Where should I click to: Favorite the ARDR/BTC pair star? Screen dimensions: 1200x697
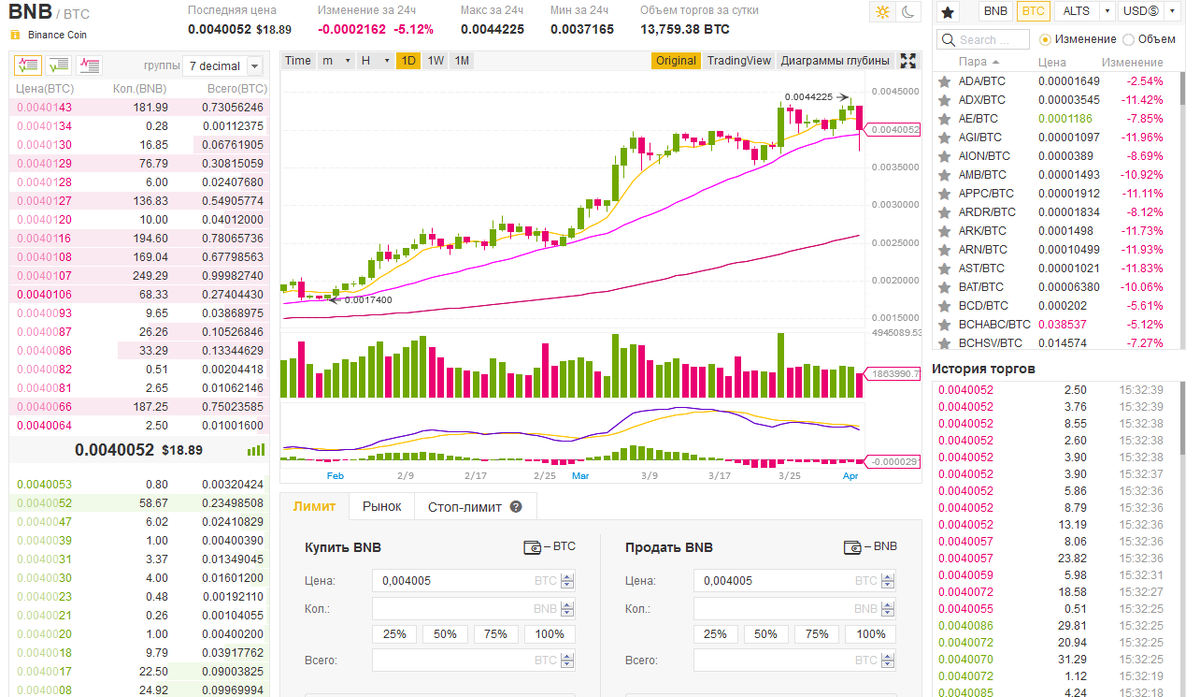point(943,212)
